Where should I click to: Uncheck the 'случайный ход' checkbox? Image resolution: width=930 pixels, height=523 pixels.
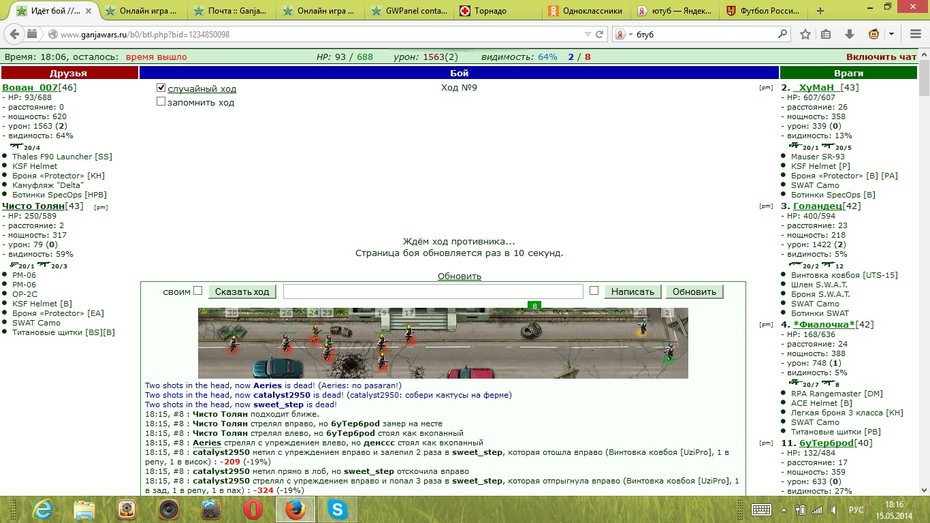161,88
